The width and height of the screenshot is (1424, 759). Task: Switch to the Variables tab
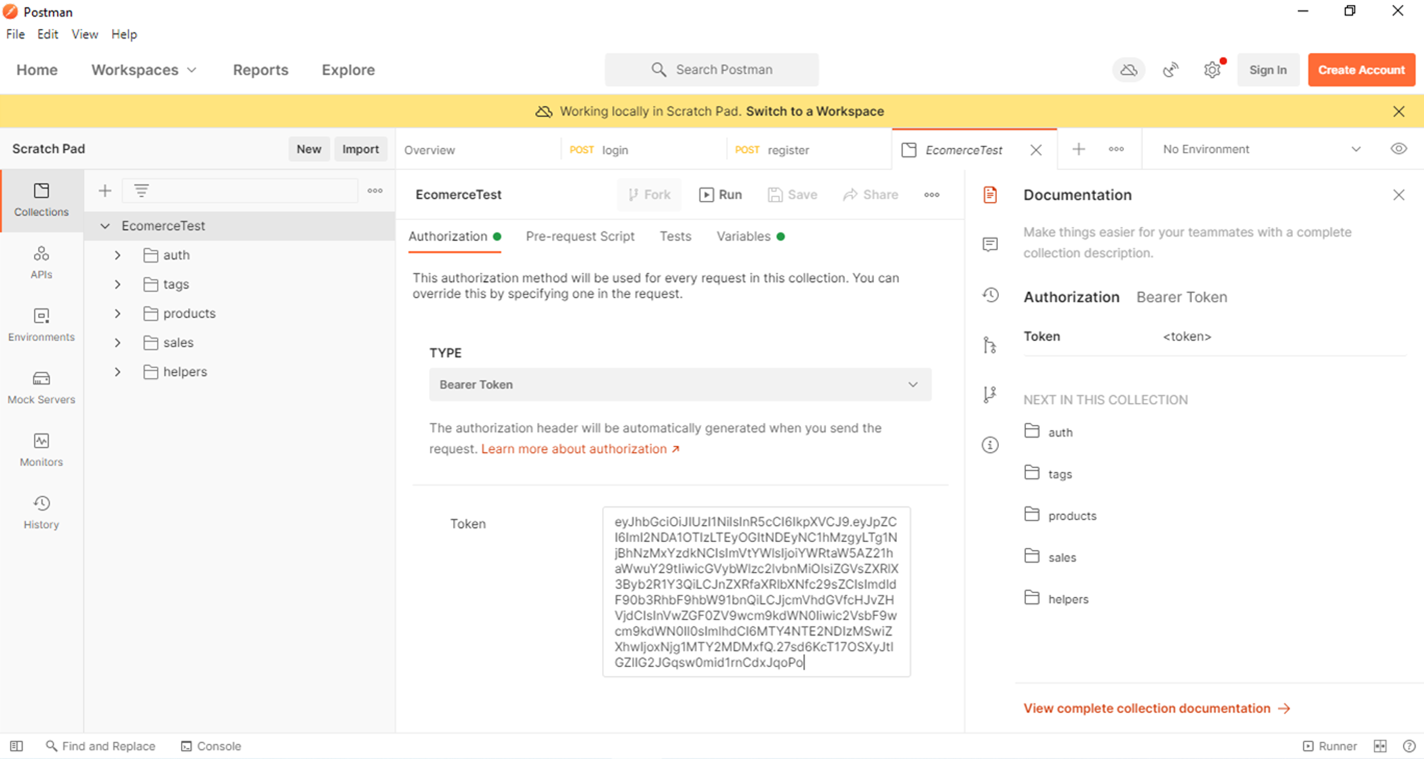click(750, 236)
